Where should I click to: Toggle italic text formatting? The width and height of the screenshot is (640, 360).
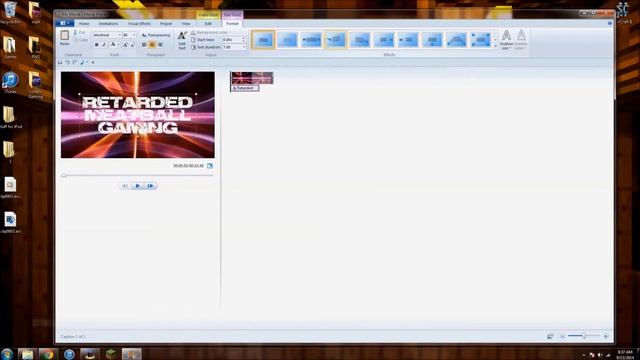pyautogui.click(x=104, y=44)
